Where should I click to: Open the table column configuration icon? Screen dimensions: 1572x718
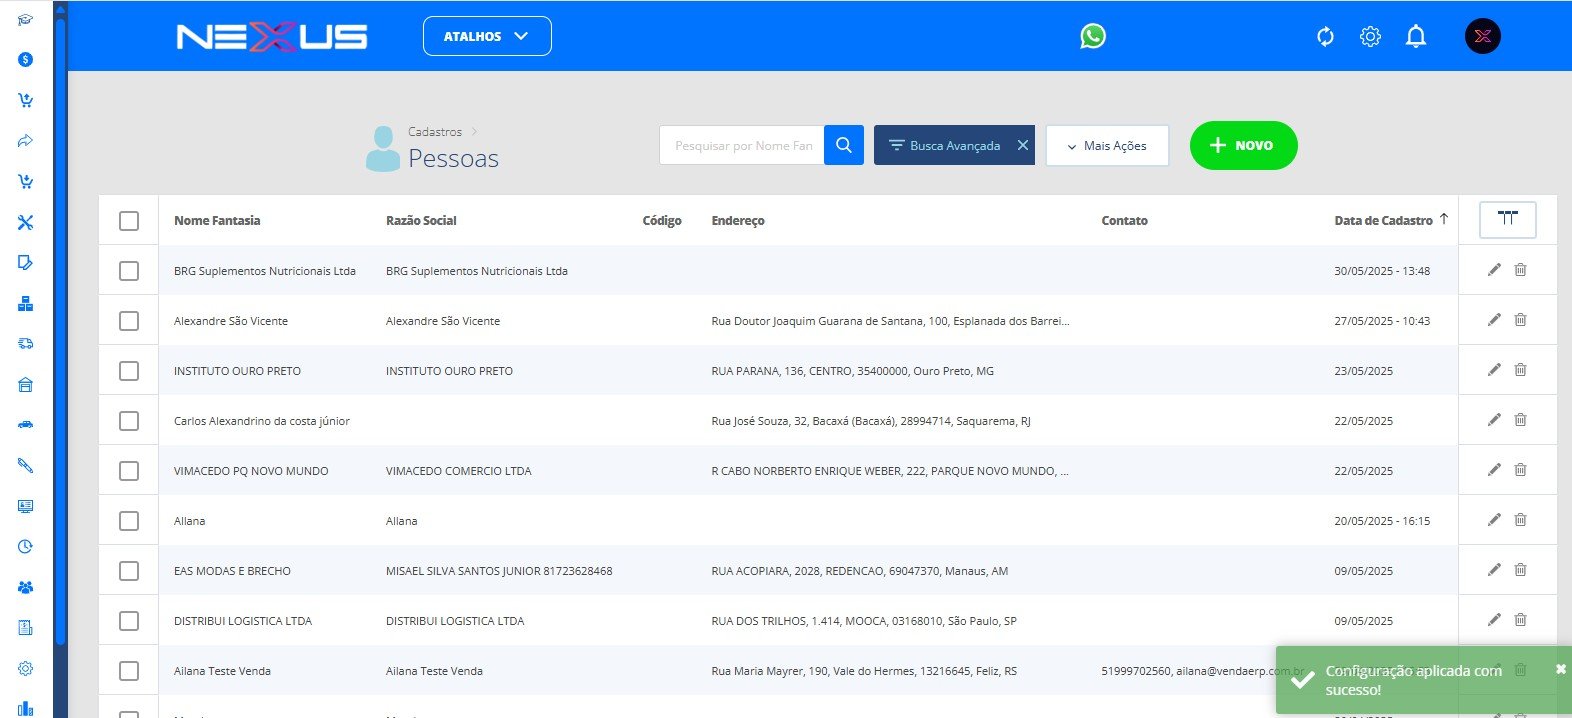point(1507,220)
